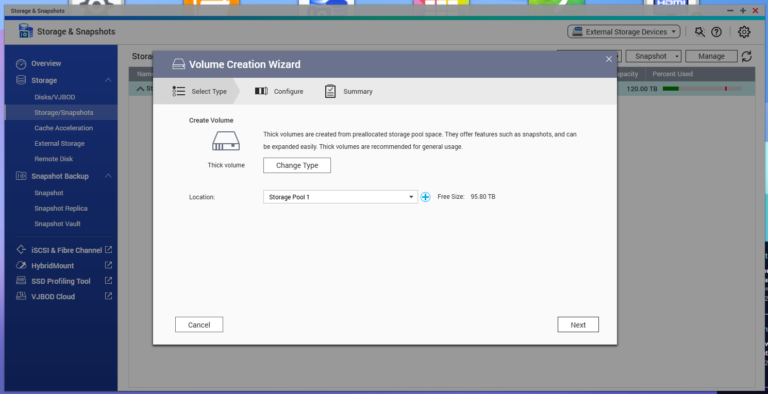The image size is (768, 394).
Task: Click the Configure step icon
Action: click(x=261, y=91)
